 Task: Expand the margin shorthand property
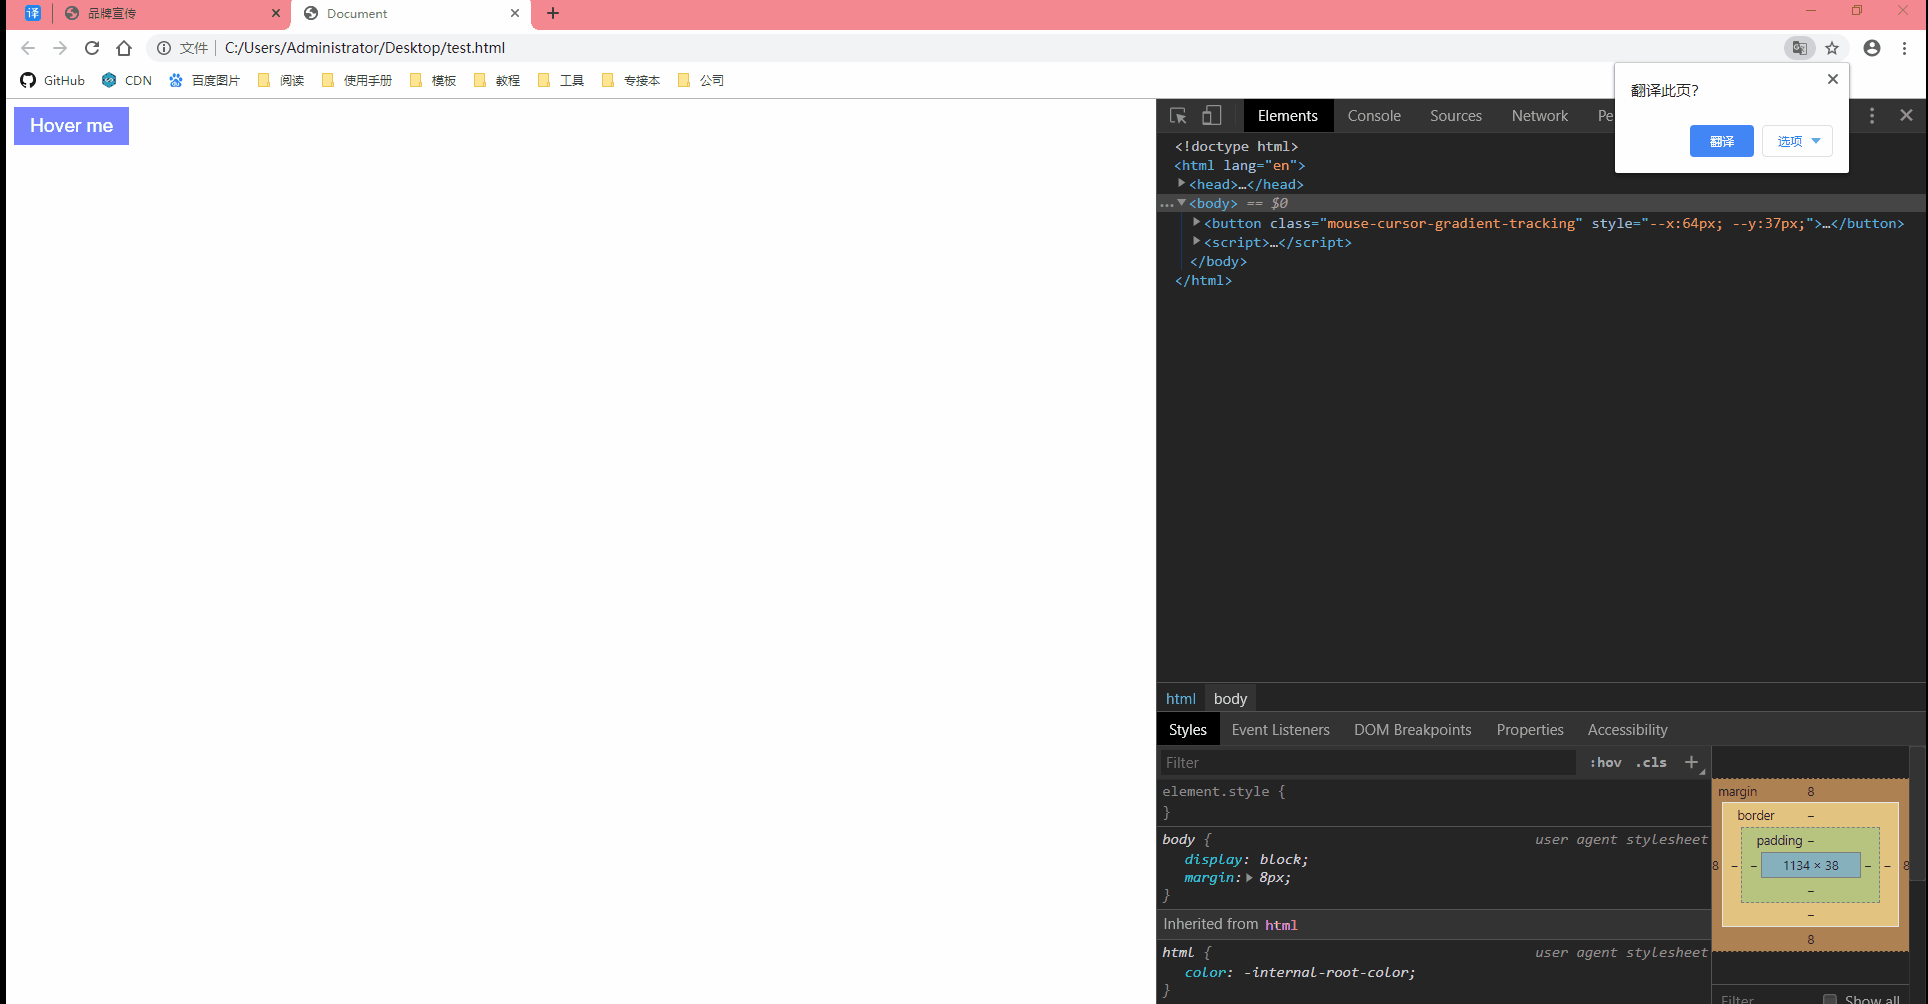click(1249, 877)
